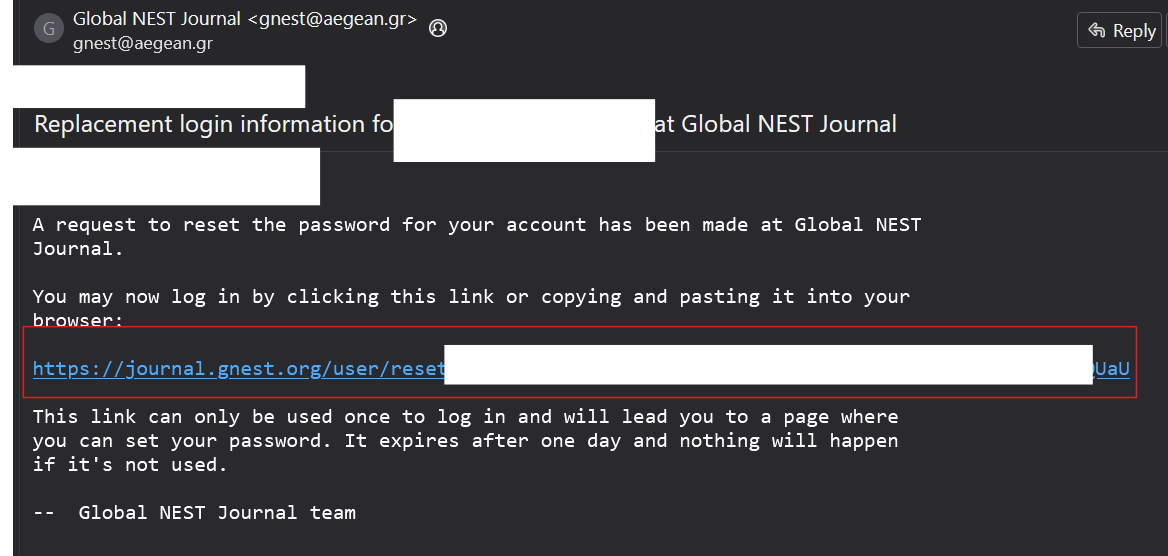Open the contact card icon beside the sender address
The image size is (1168, 556).
tap(437, 28)
